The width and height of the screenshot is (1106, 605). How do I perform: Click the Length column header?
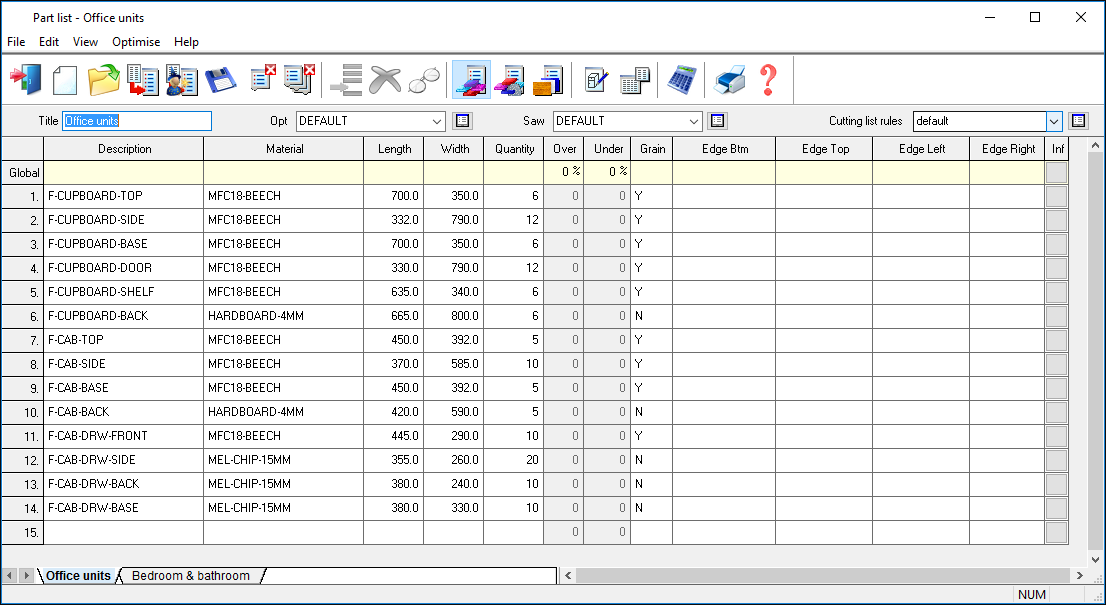[394, 149]
